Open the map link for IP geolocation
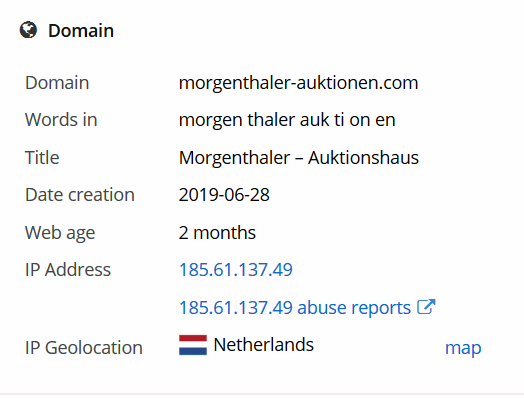Viewport: 524px width, 398px height. 463,348
